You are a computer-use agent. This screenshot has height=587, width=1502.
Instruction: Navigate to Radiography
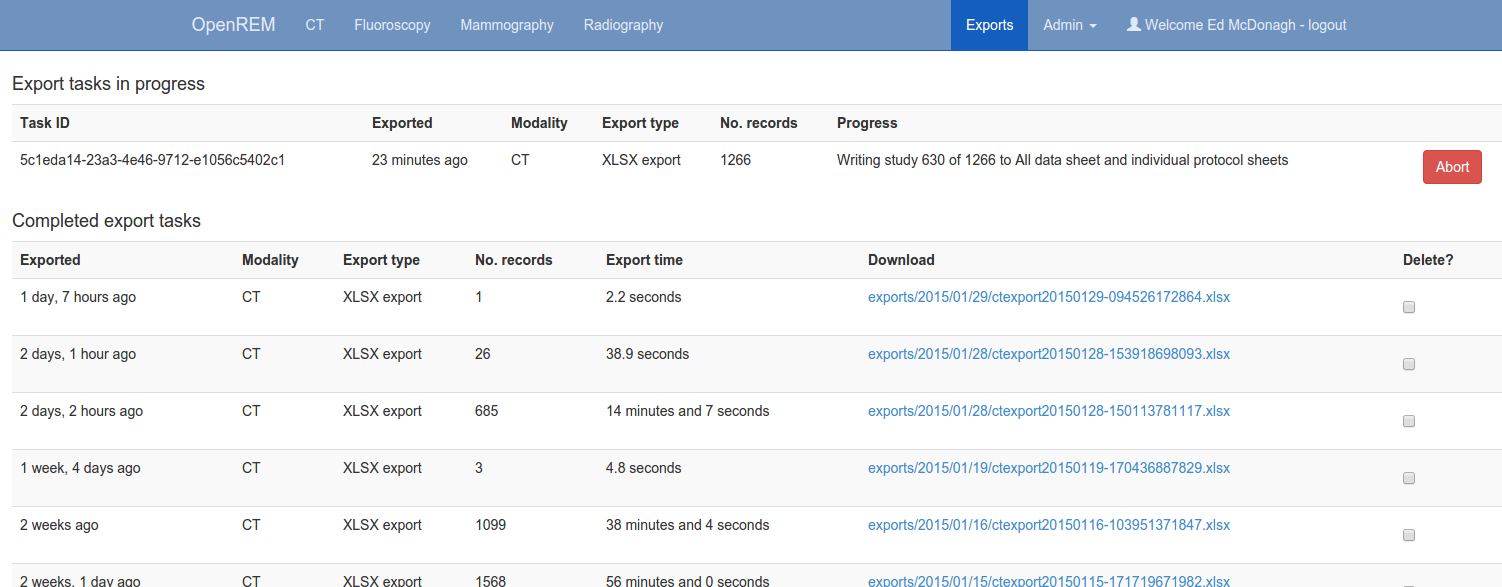point(623,25)
